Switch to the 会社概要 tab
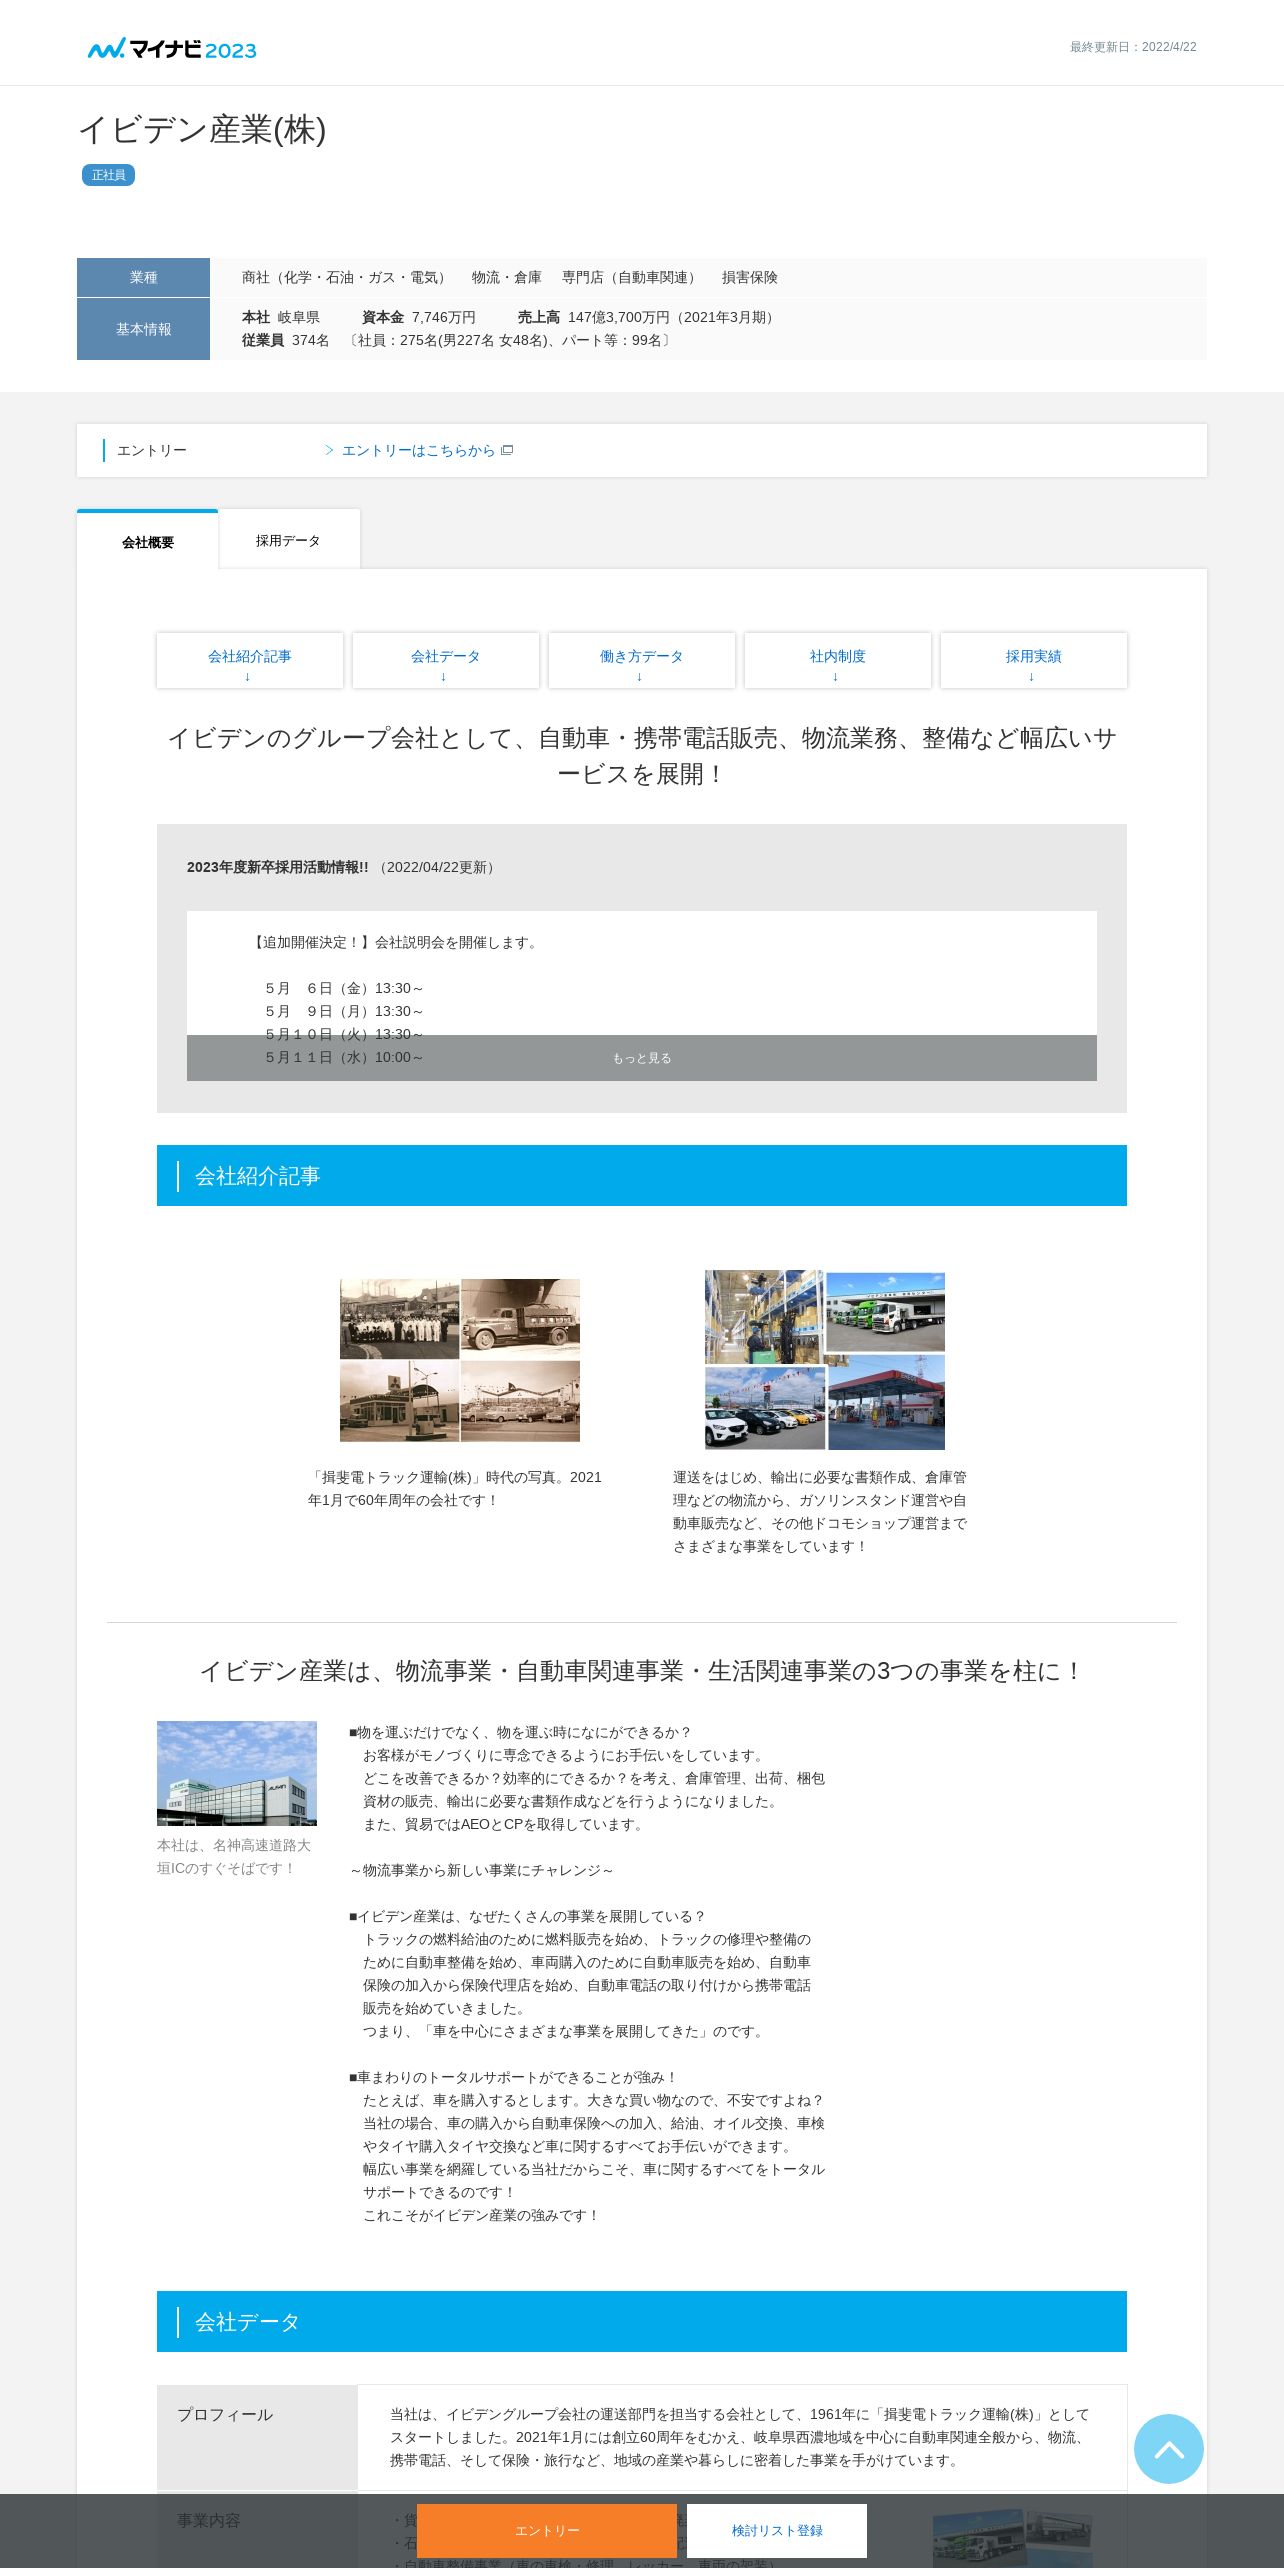Screen dimensions: 1284x2568 point(148,541)
